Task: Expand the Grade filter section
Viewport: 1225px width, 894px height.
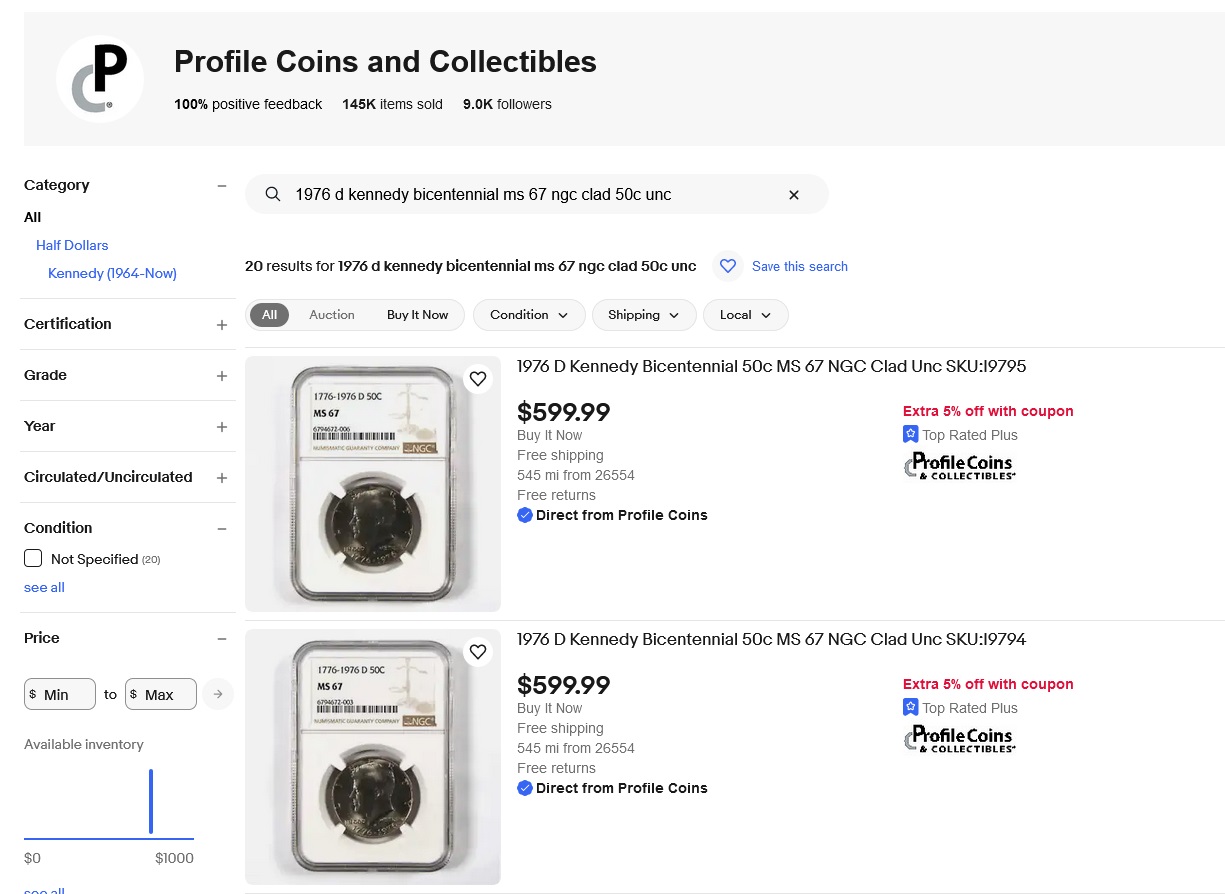Action: click(222, 376)
